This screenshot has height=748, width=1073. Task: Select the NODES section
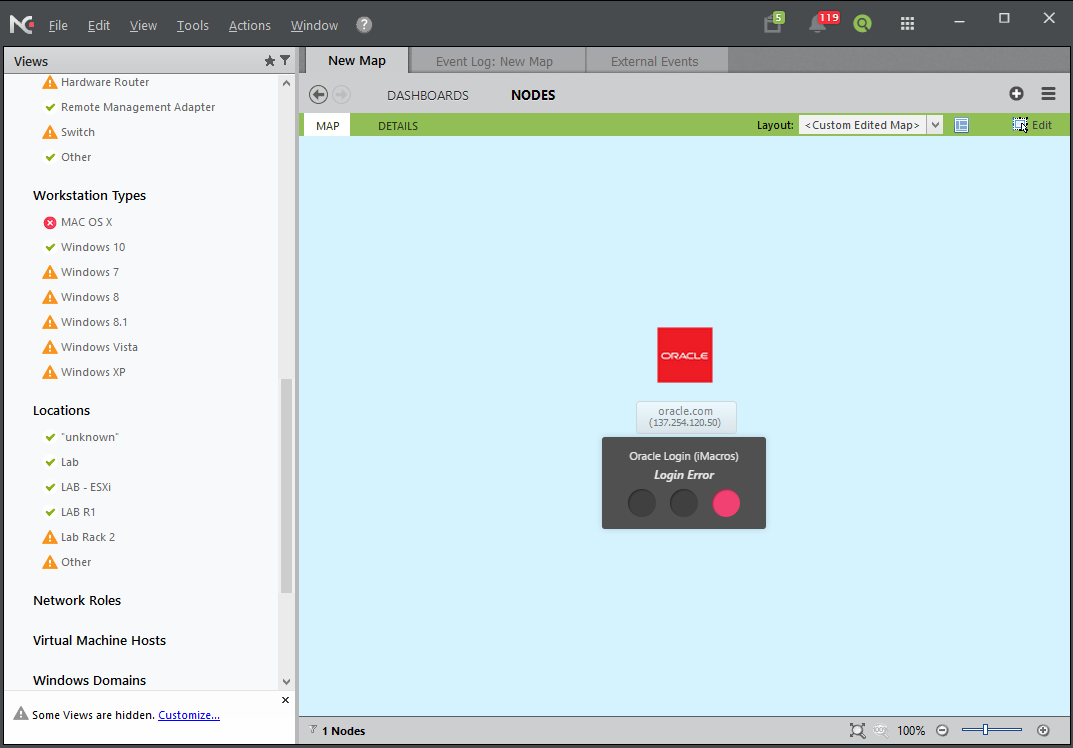pos(533,95)
